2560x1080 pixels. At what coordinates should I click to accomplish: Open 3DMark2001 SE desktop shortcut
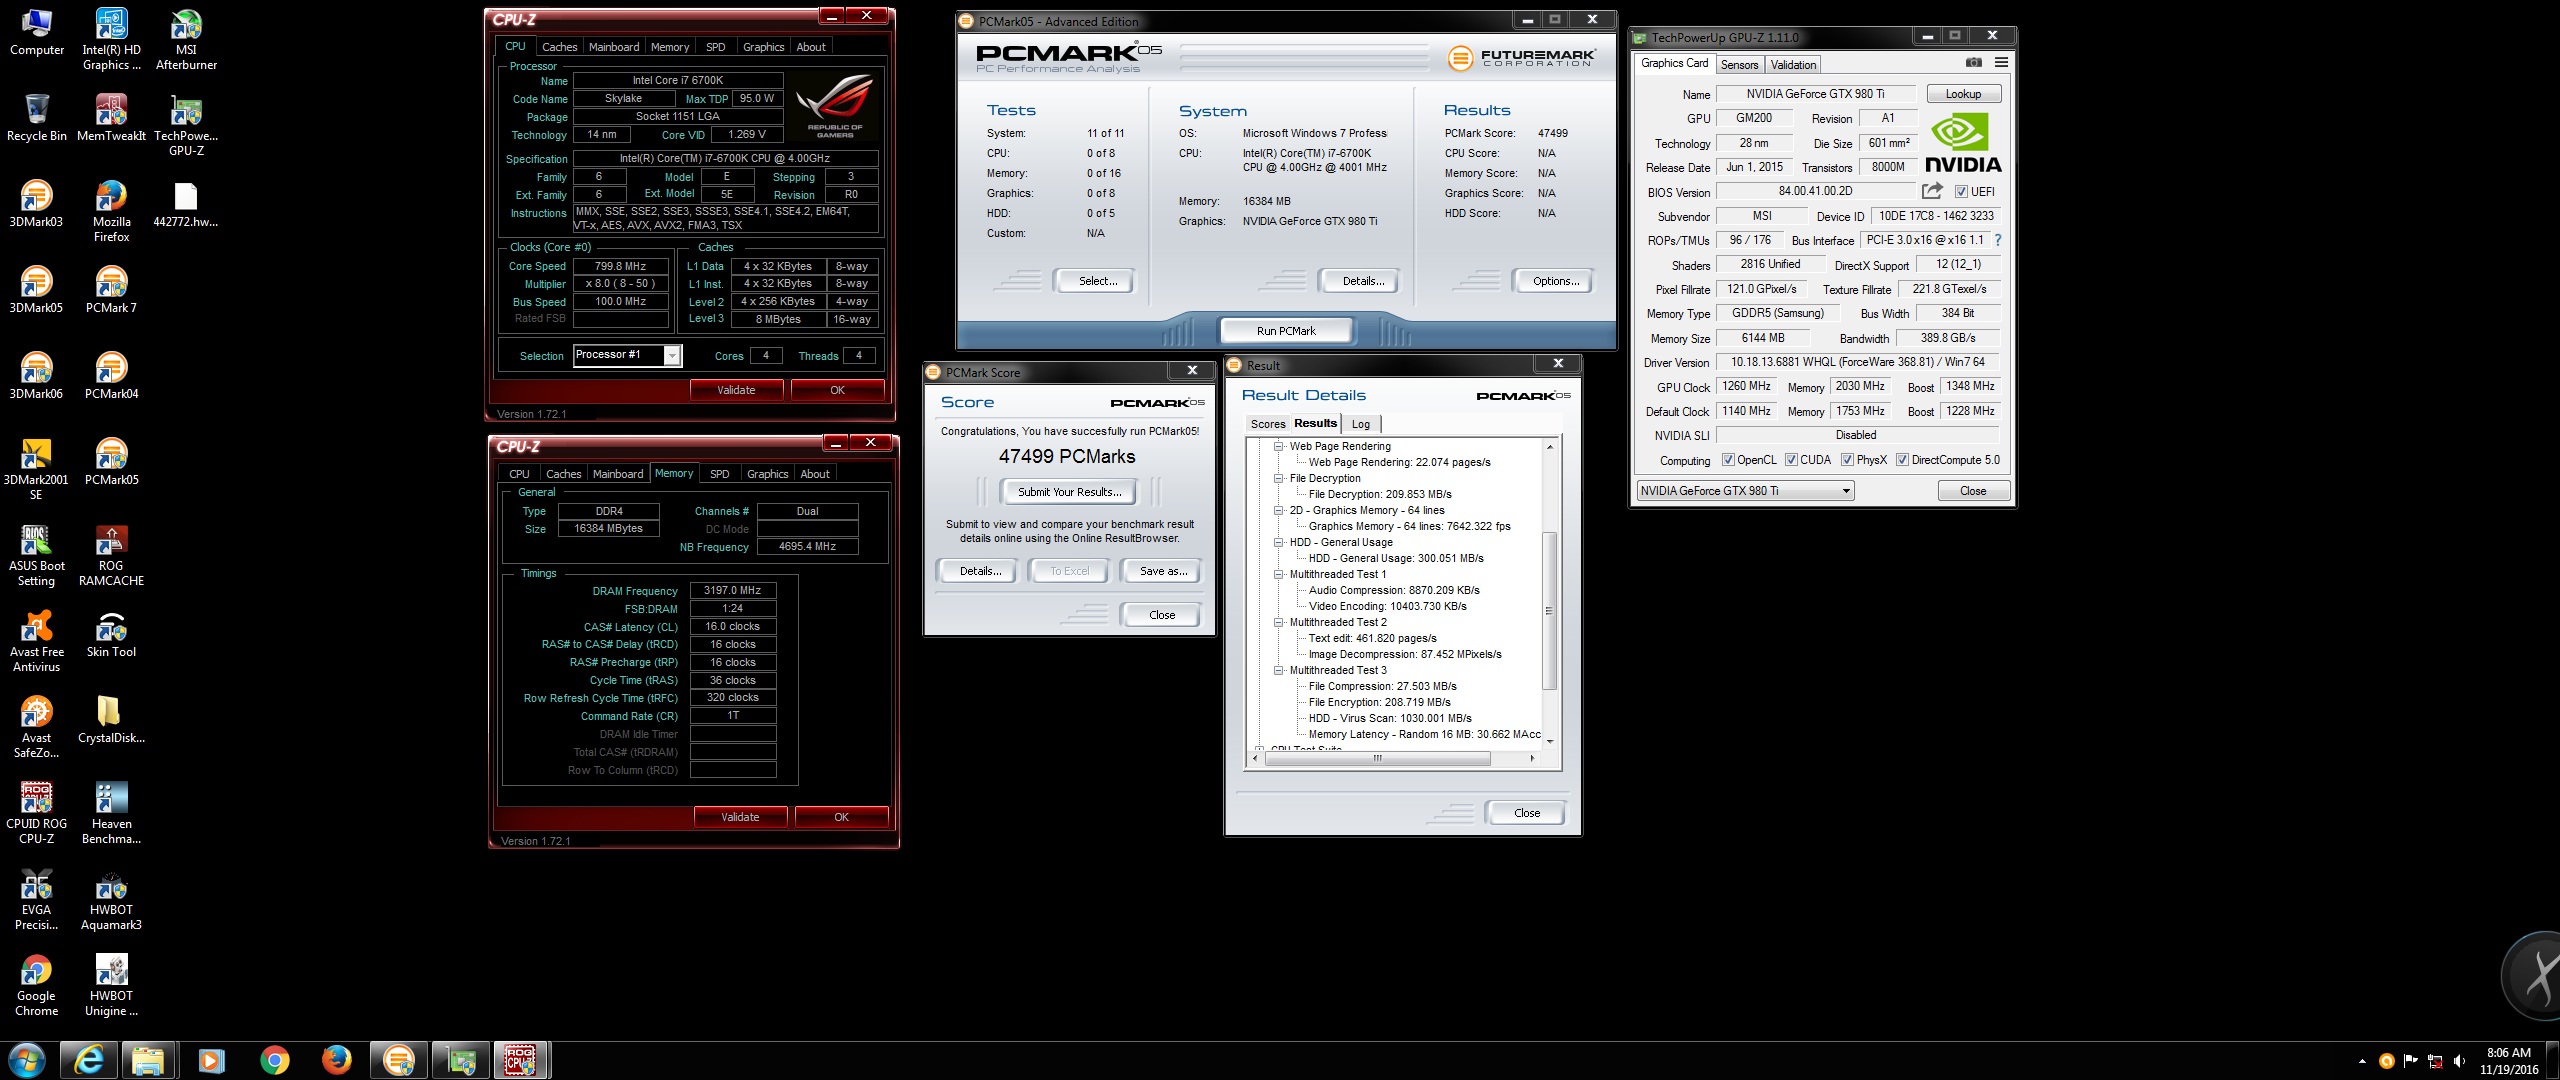pyautogui.click(x=36, y=470)
